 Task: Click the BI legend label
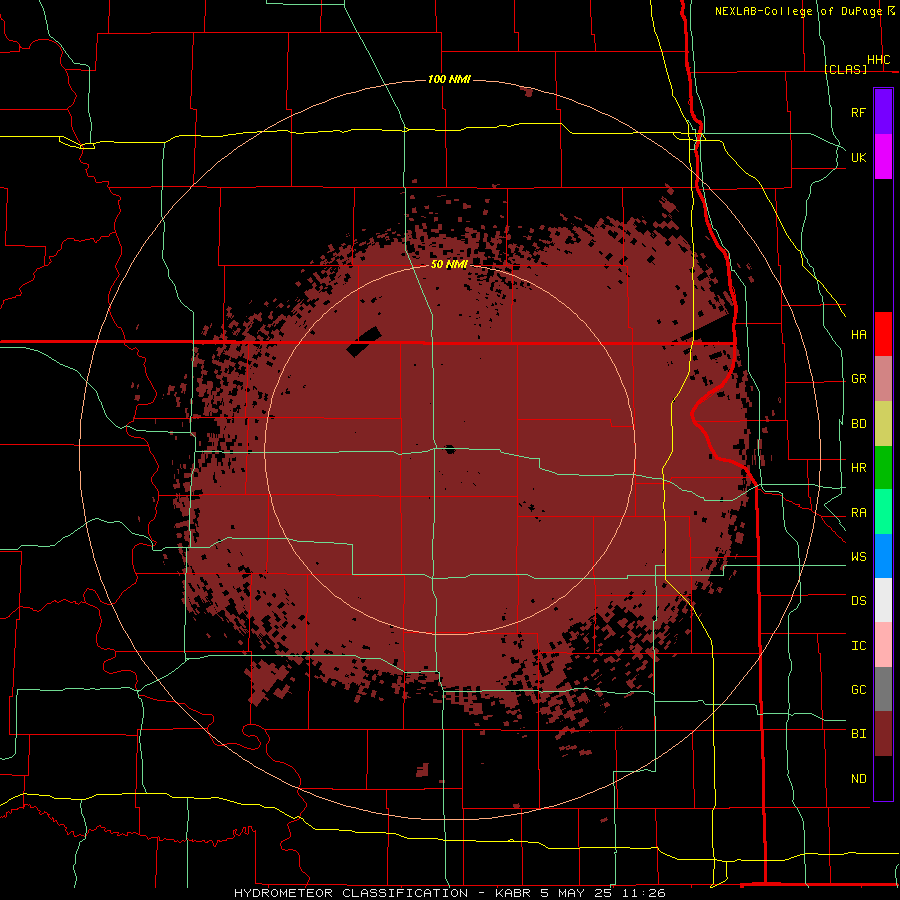click(858, 734)
